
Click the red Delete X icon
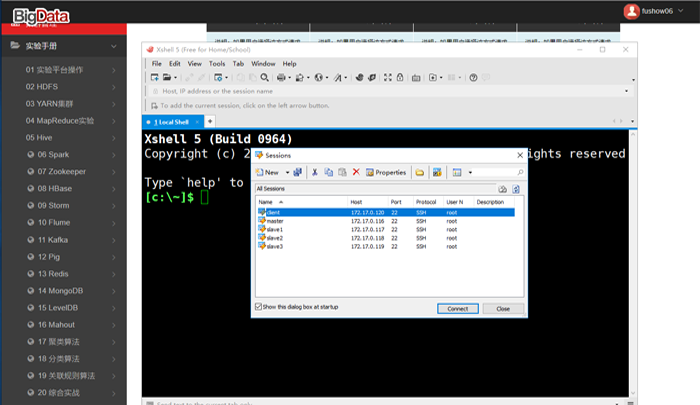point(356,172)
